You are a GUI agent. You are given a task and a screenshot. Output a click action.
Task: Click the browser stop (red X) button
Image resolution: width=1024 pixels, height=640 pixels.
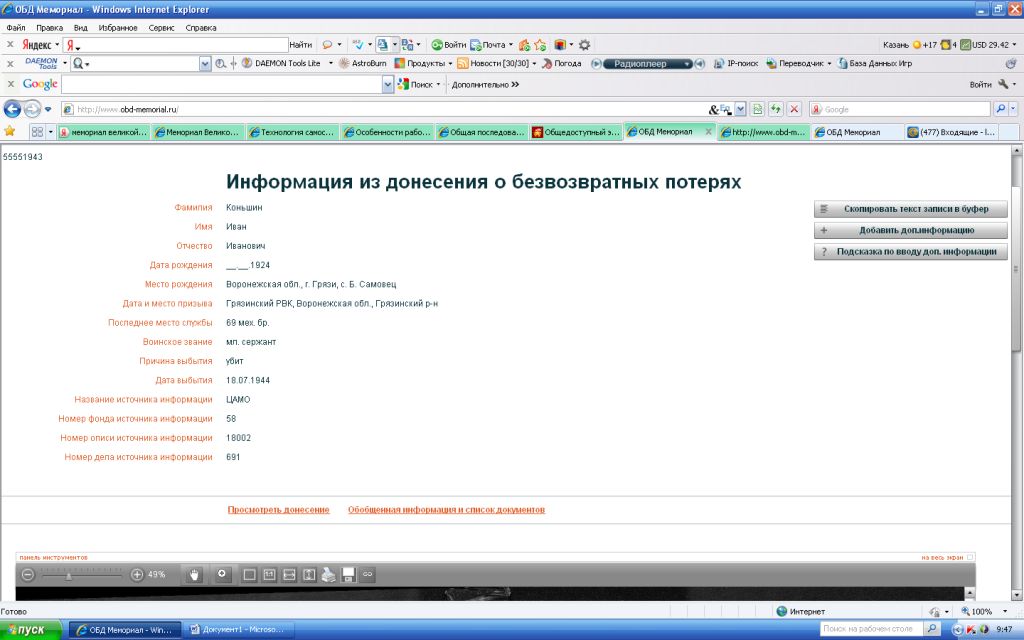click(794, 109)
